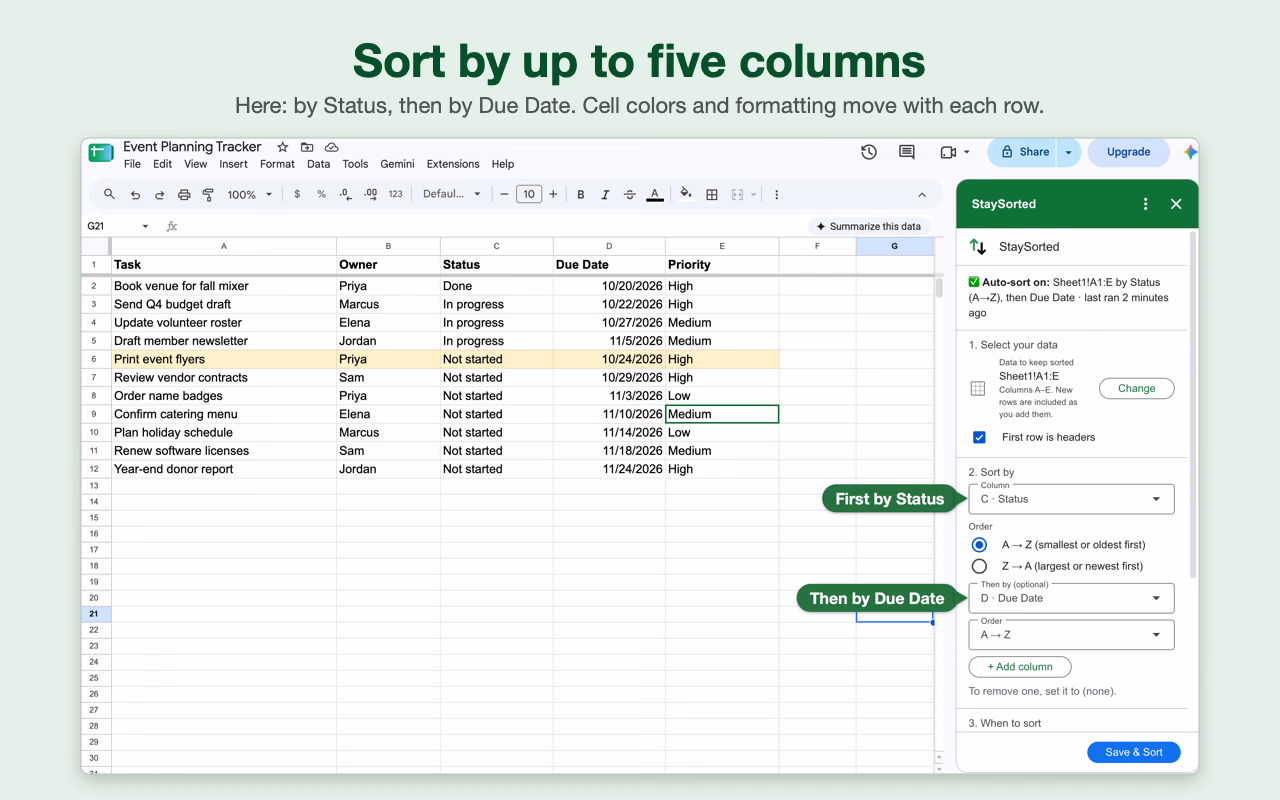
Task: Apply percent format icon
Action: (321, 194)
